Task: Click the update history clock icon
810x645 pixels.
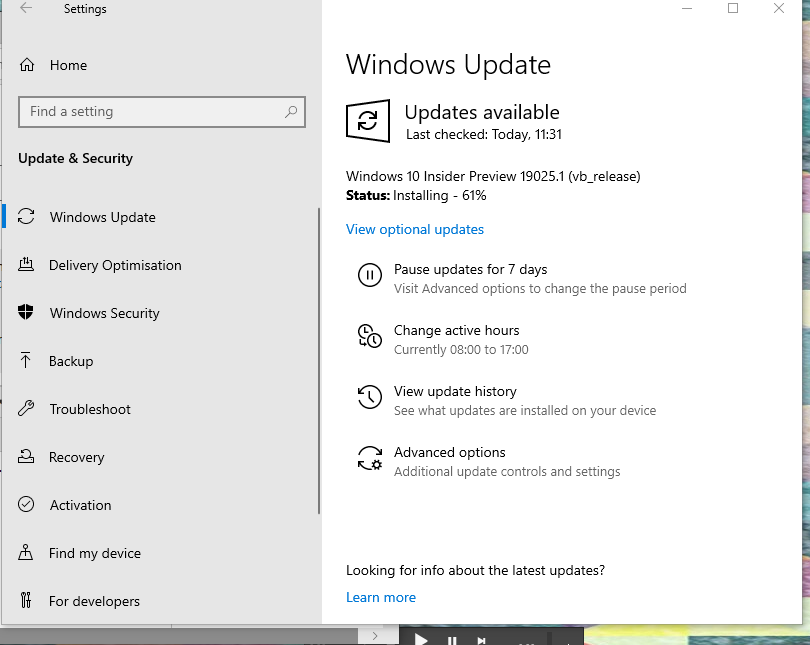Action: 370,397
